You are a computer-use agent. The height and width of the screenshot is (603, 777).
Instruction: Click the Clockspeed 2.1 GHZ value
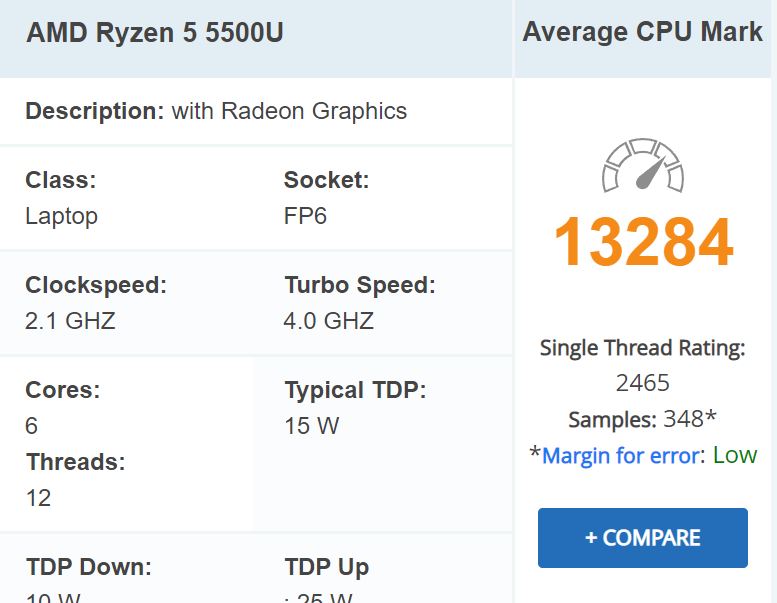click(x=70, y=321)
